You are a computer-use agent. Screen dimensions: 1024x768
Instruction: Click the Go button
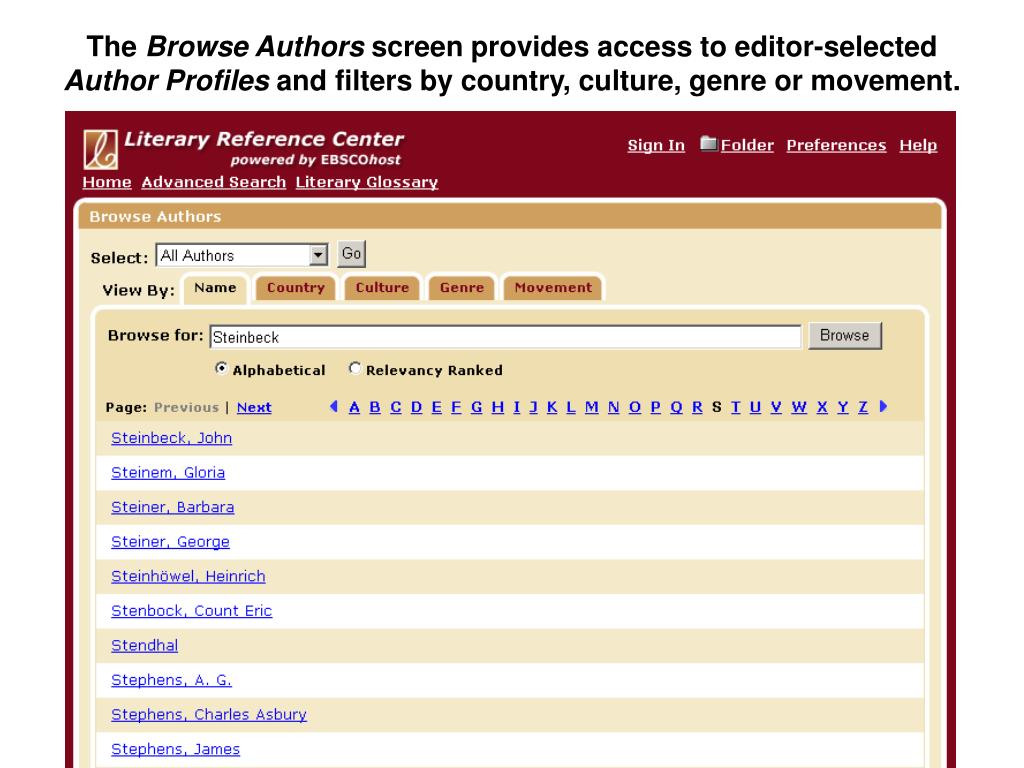[x=351, y=253]
